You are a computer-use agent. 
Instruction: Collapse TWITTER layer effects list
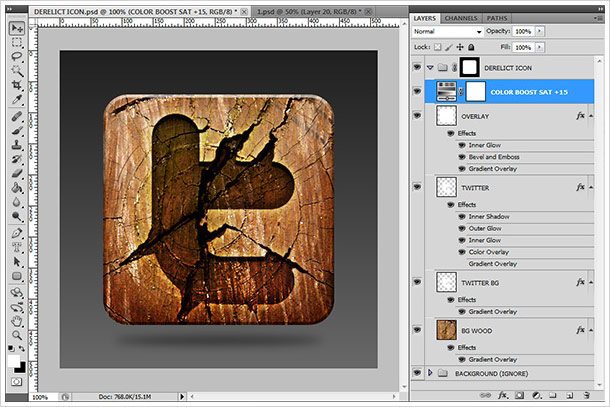[x=591, y=187]
